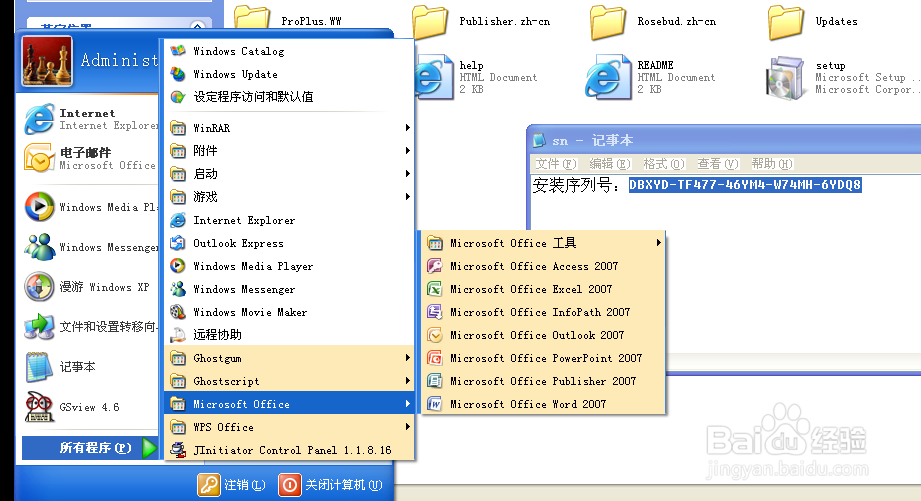Open the Publisher.zh-cn folder
921x501 pixels.
click(482, 21)
